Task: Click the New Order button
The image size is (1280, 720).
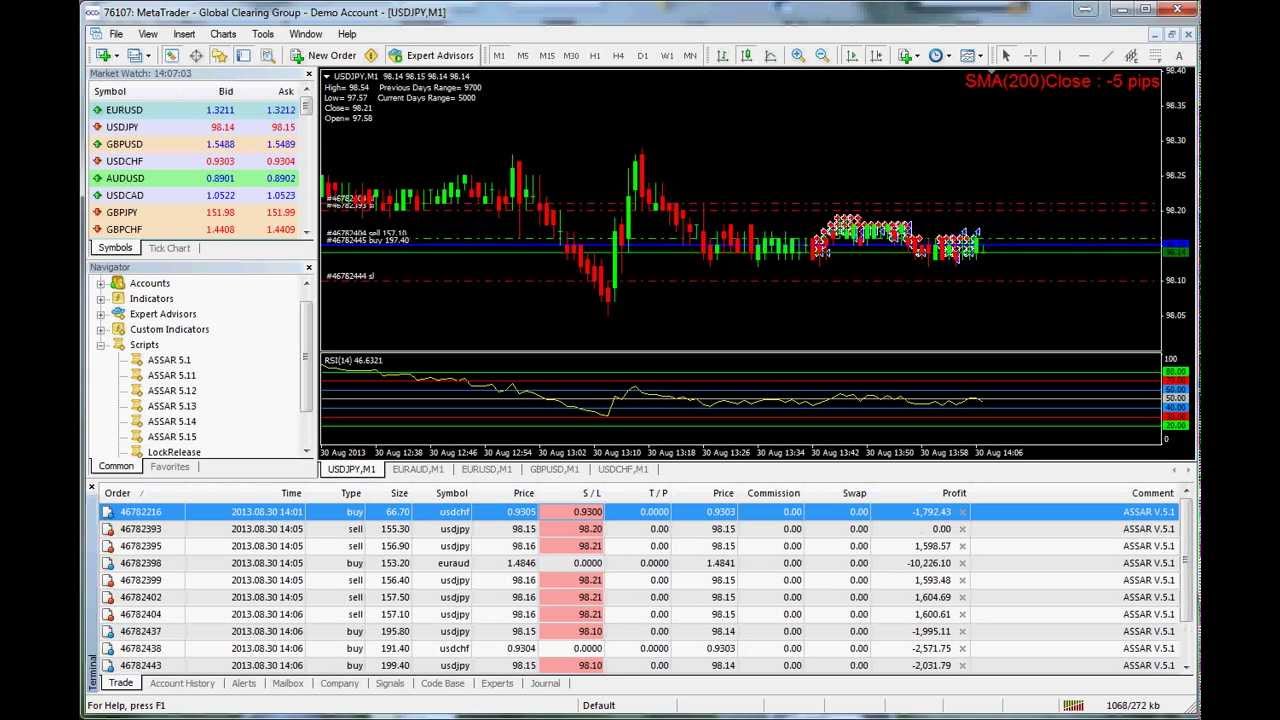Action: tap(323, 56)
